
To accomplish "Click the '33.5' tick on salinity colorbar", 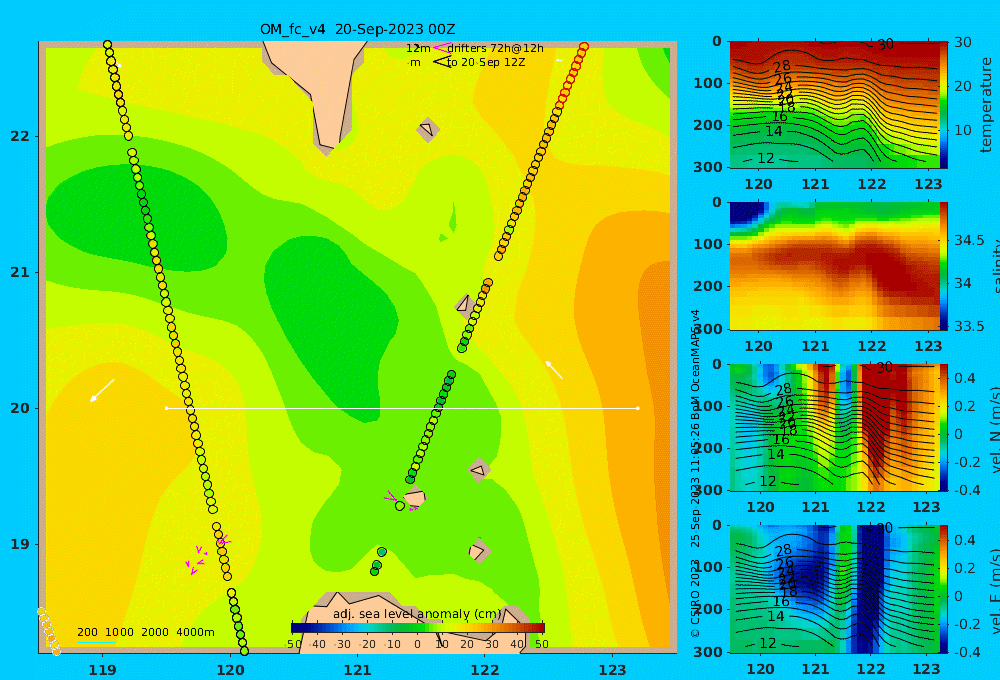I will point(969,326).
